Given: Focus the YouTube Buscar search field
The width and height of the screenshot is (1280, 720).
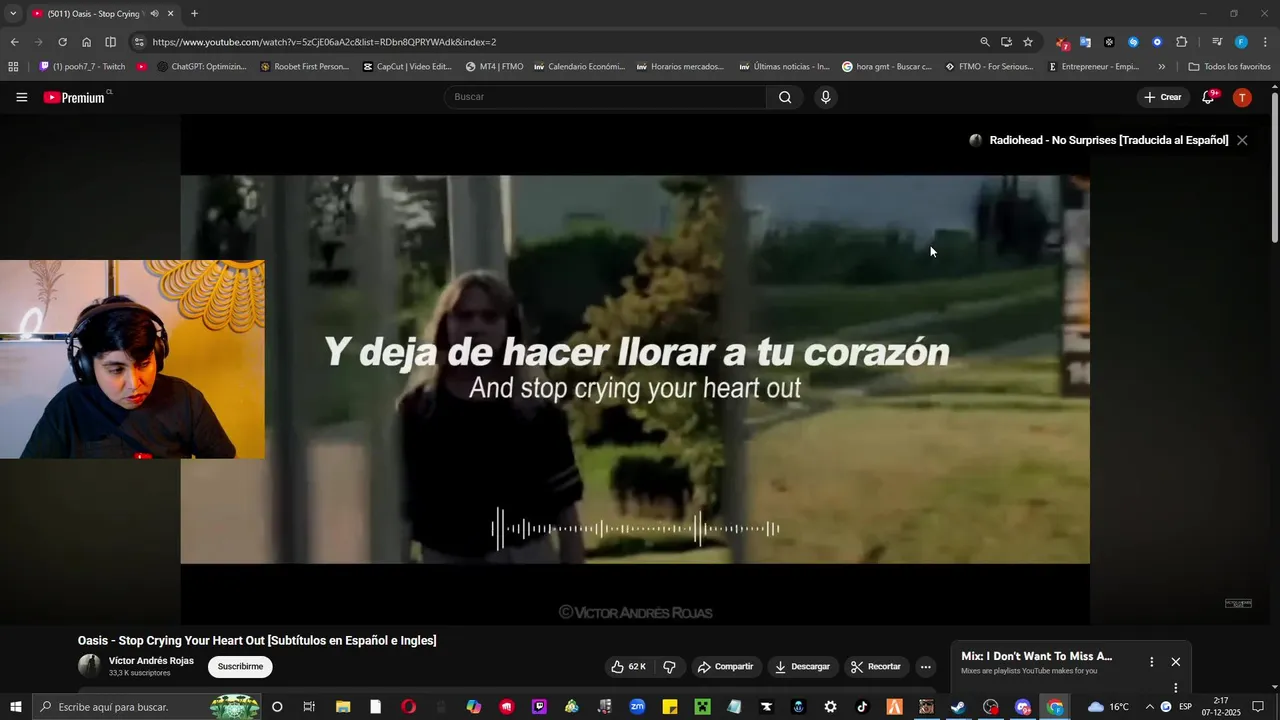Looking at the screenshot, I should click(x=605, y=97).
